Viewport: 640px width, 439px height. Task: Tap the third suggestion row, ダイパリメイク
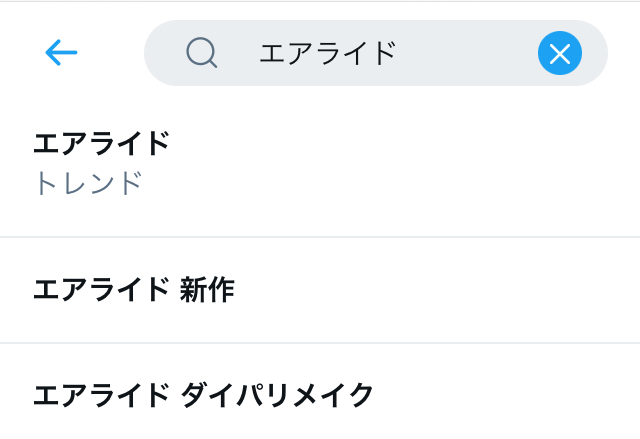click(x=320, y=395)
